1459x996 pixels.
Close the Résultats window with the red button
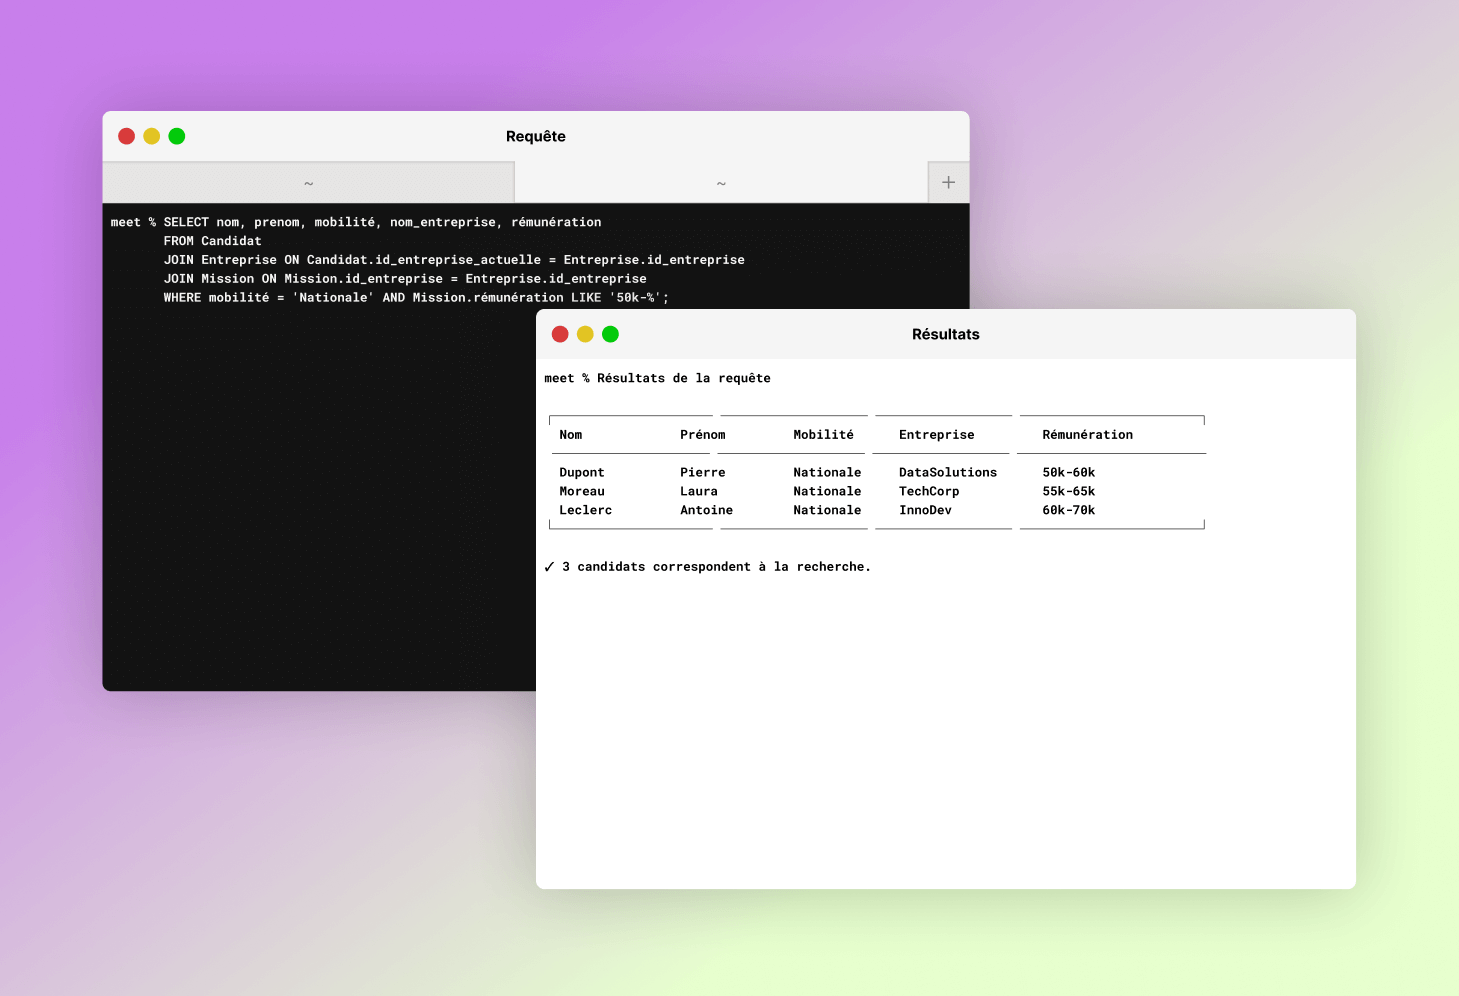pyautogui.click(x=560, y=334)
